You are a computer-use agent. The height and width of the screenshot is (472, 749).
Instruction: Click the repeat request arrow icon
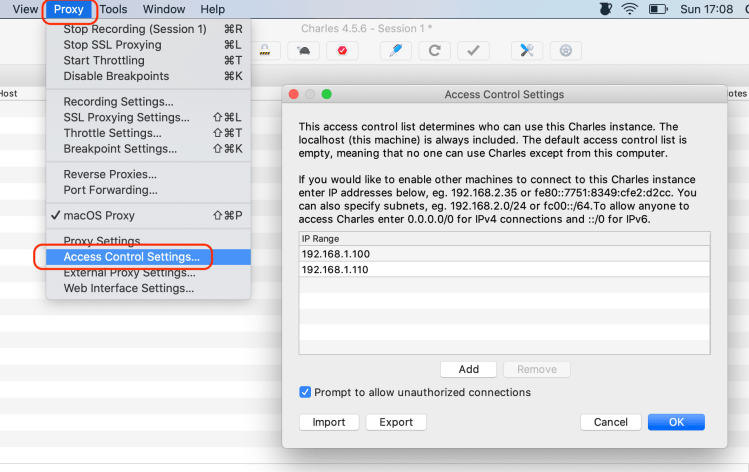tap(434, 50)
